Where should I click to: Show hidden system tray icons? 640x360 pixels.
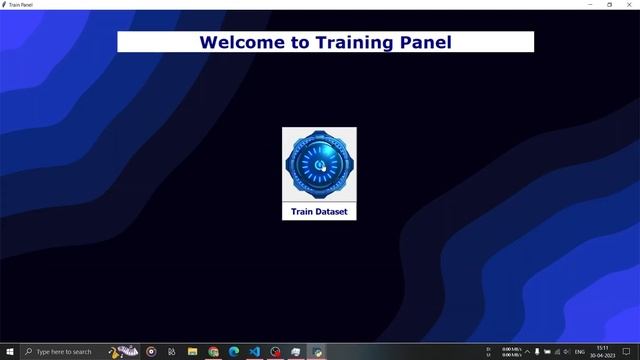click(x=527, y=351)
